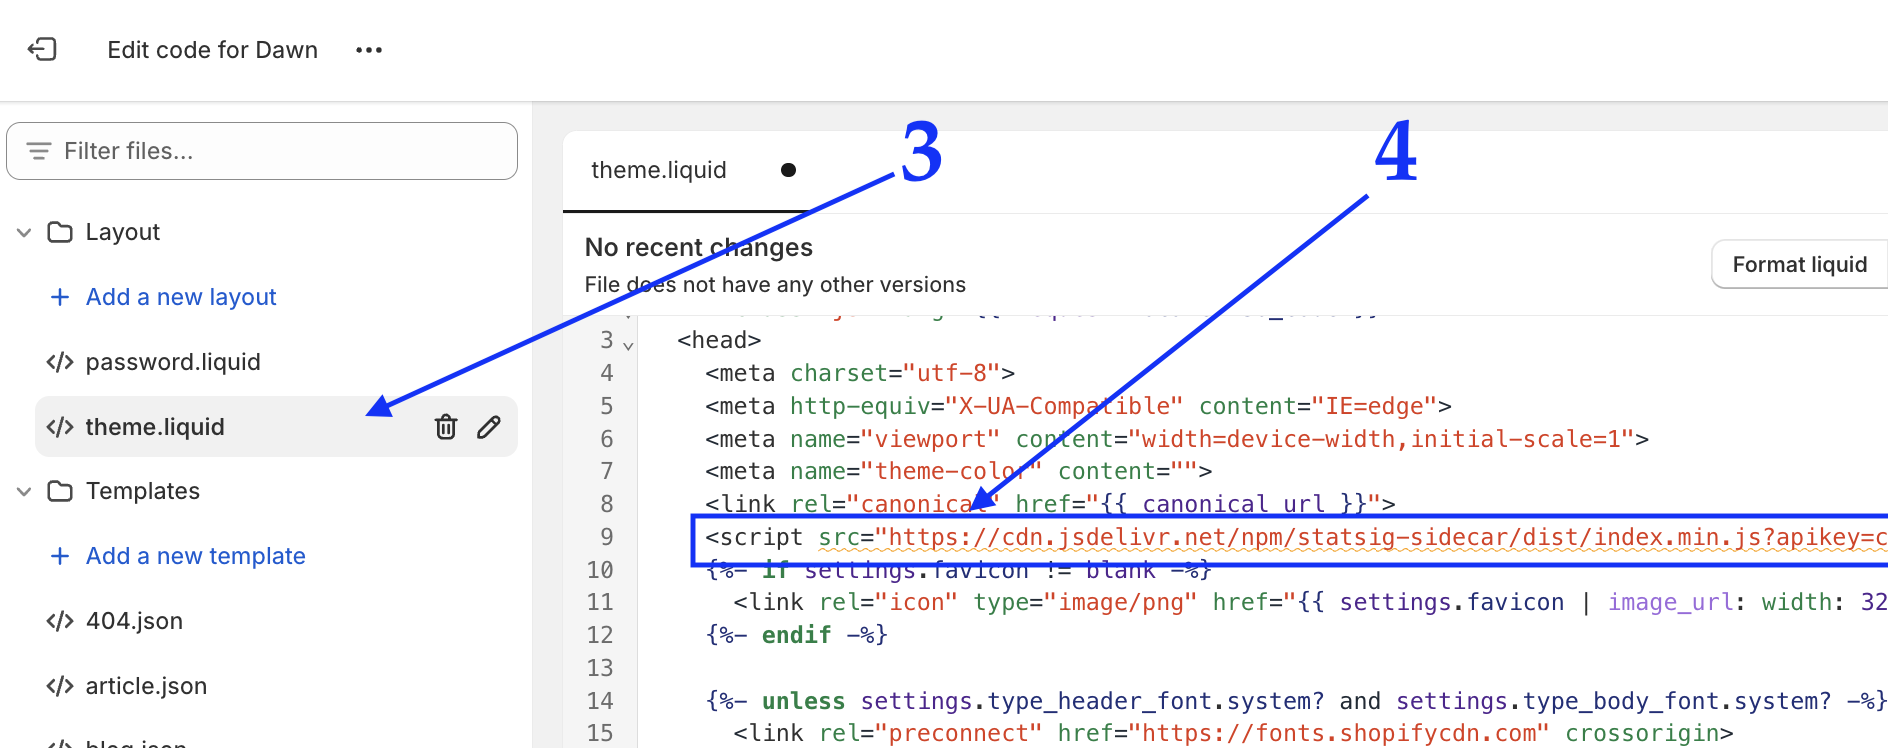The width and height of the screenshot is (1888, 748).
Task: Click the Add a new template link
Action: tap(196, 556)
